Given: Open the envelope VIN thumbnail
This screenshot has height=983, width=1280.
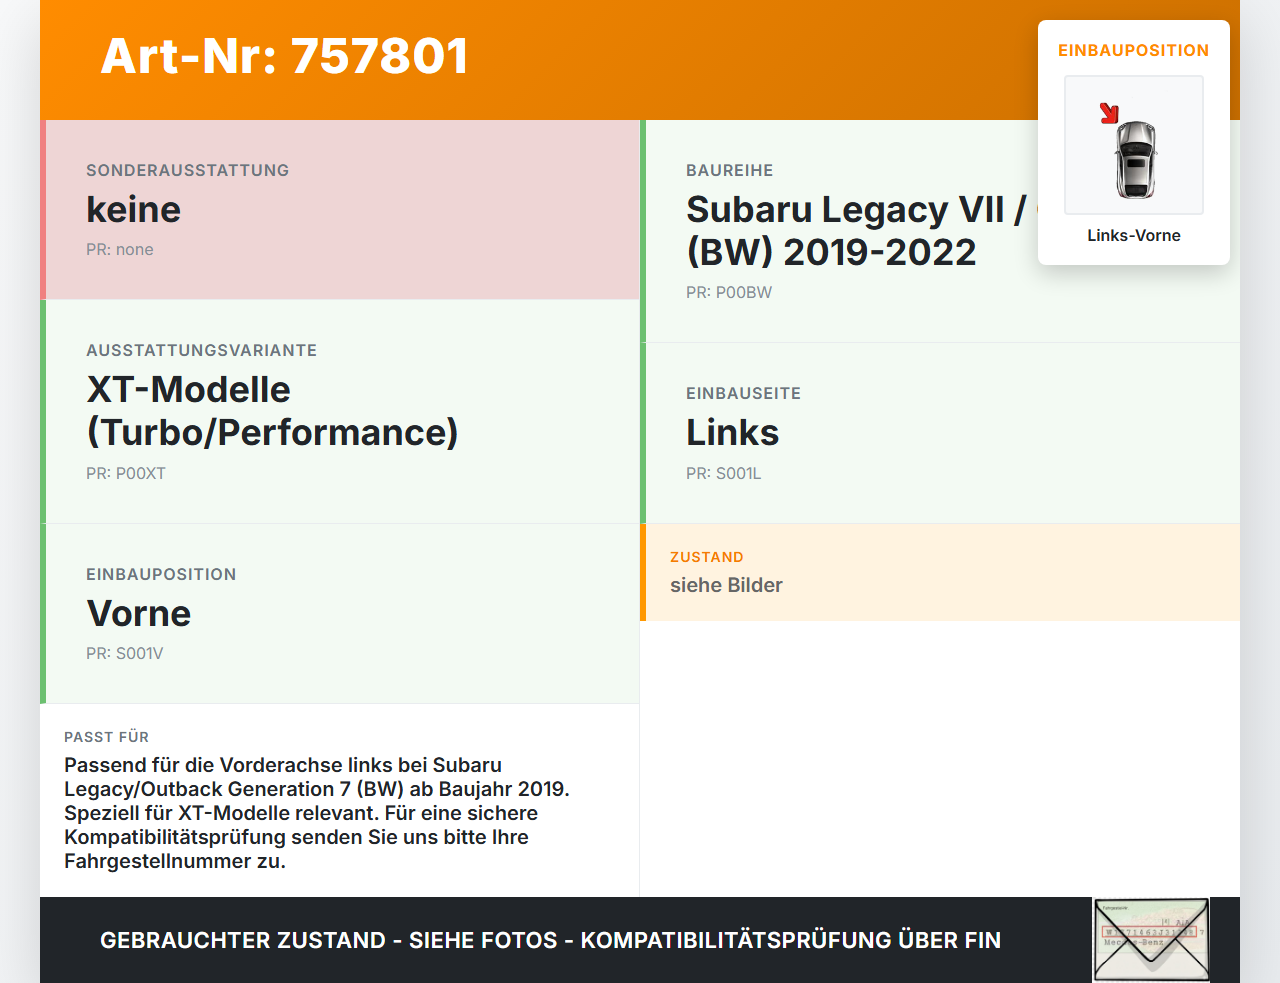Looking at the screenshot, I should coord(1151,940).
